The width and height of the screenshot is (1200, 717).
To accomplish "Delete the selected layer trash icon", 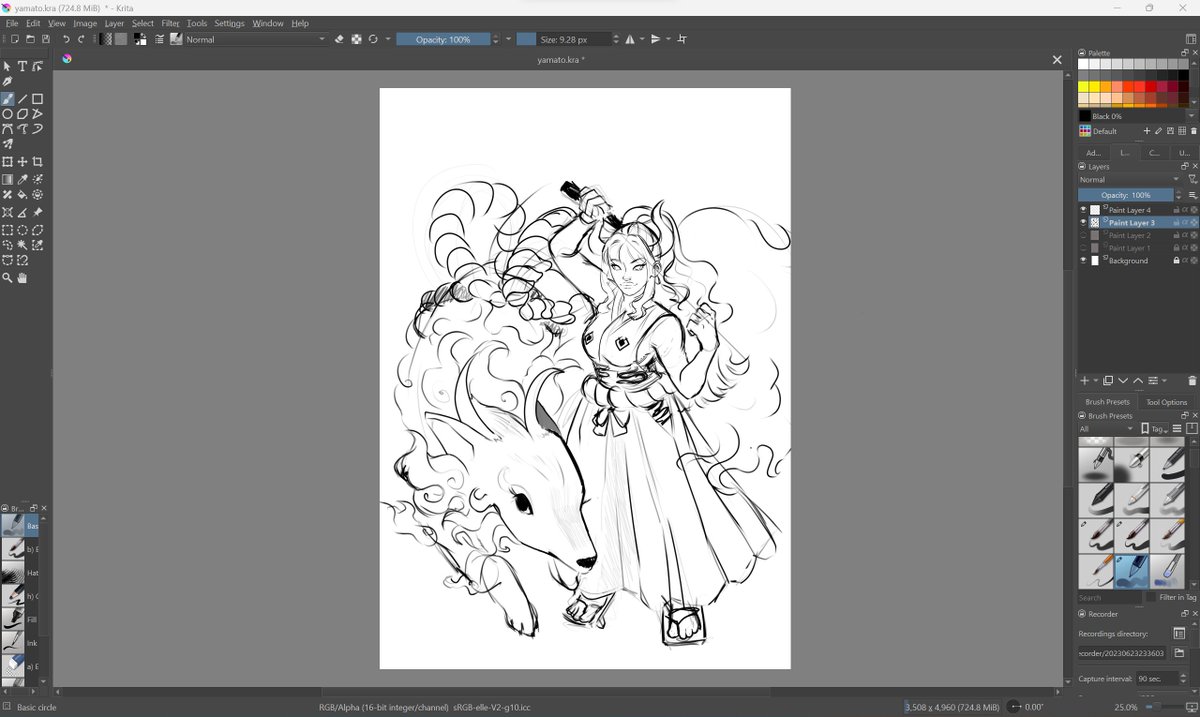I will (x=1192, y=381).
